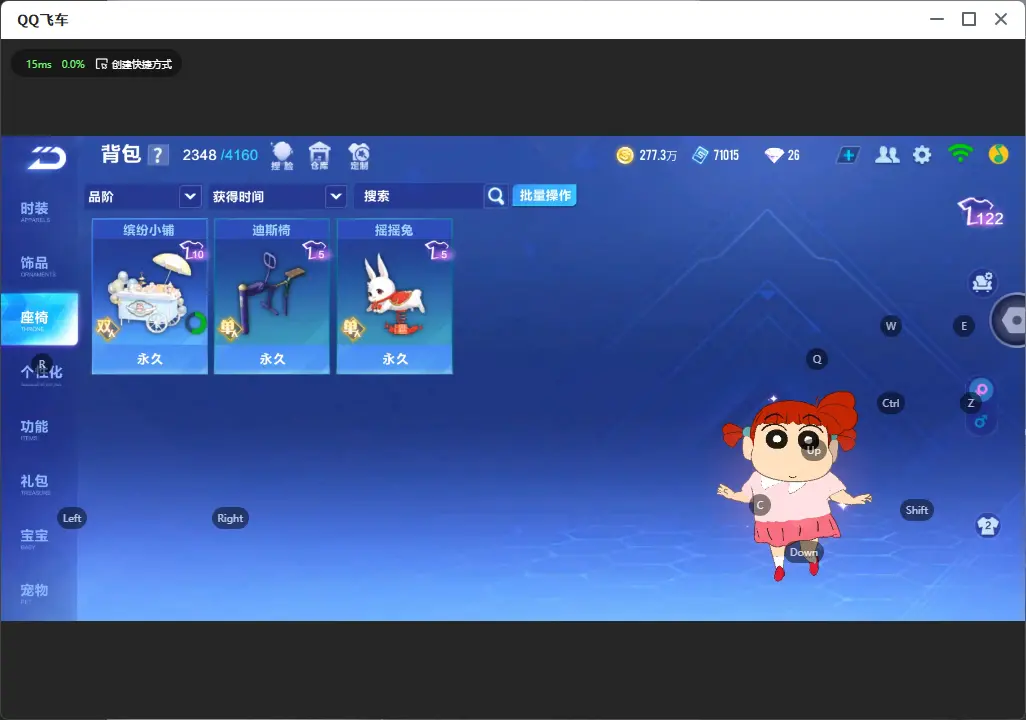Viewport: 1026px width, 720px height.
Task: Select the 座椅 throne tab
Action: 39,319
